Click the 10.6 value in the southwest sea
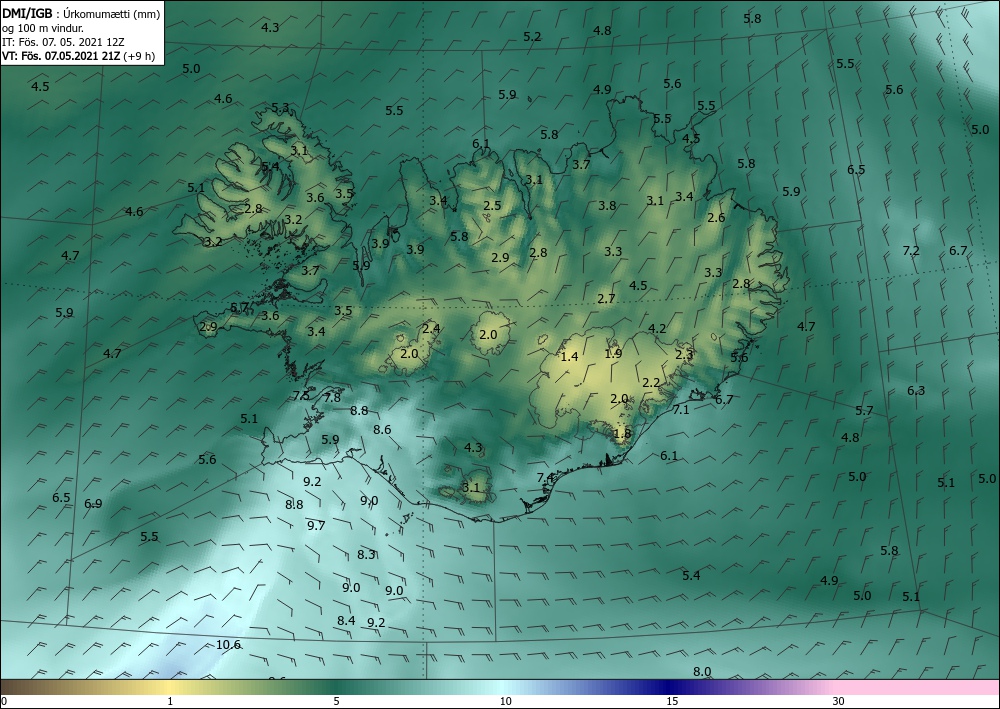The image size is (1000, 709). tap(228, 645)
